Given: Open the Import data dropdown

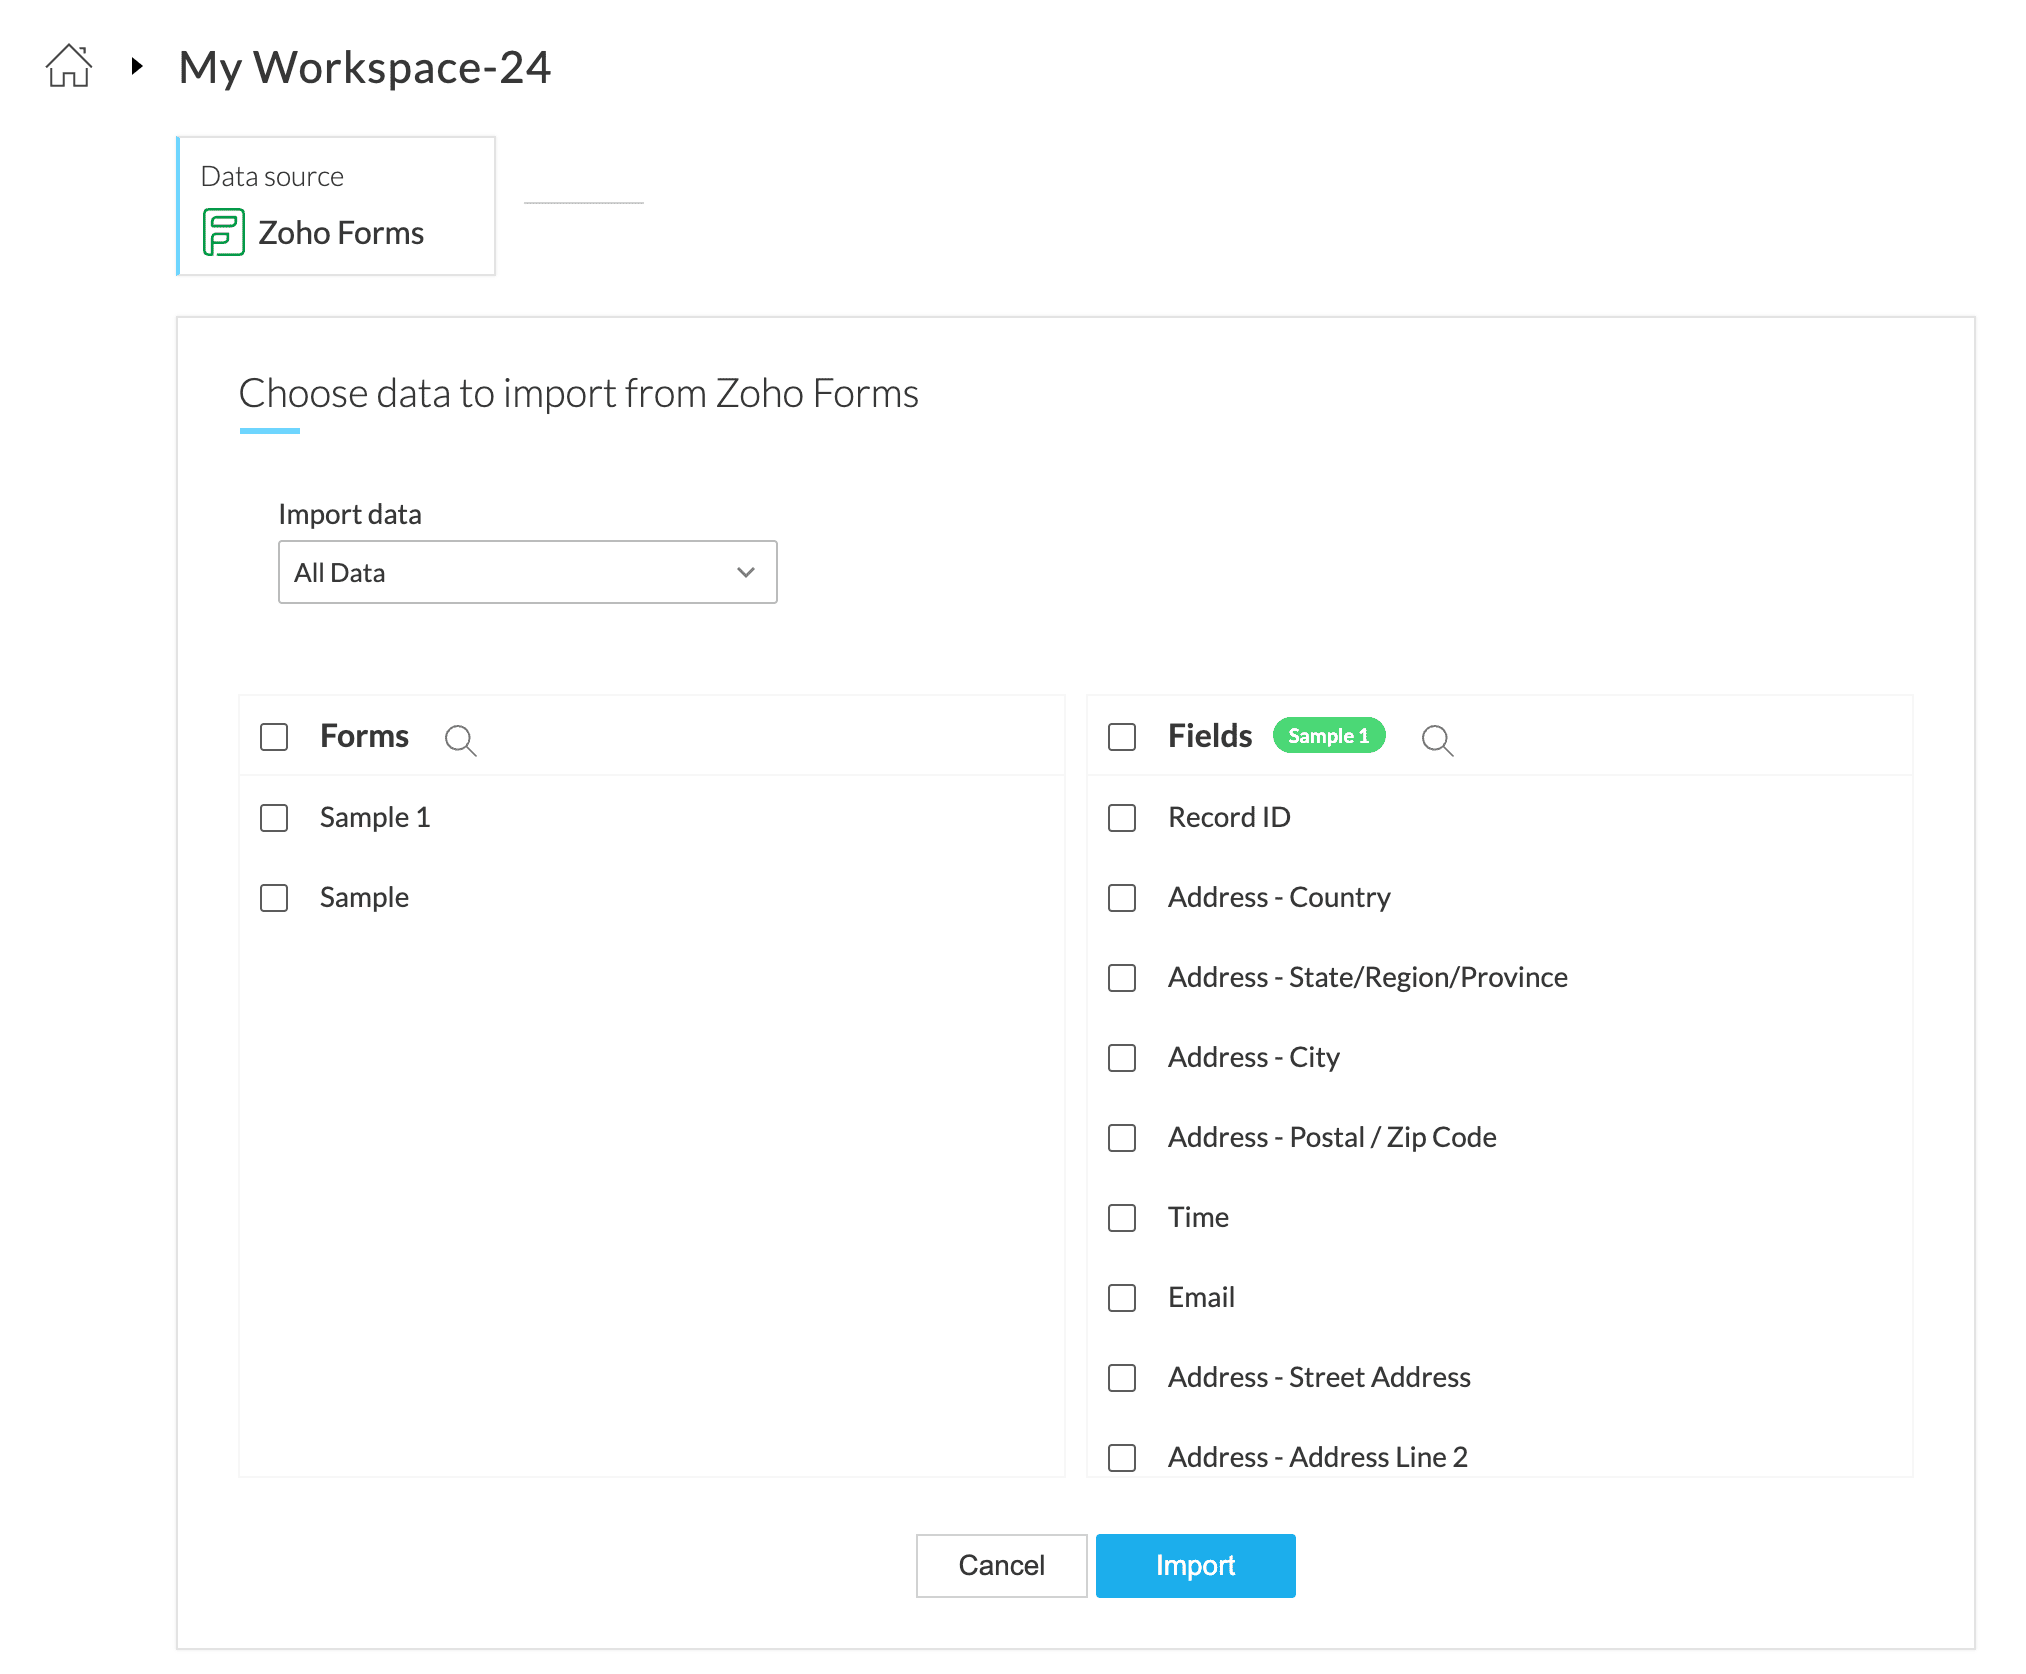Looking at the screenshot, I should [x=527, y=572].
